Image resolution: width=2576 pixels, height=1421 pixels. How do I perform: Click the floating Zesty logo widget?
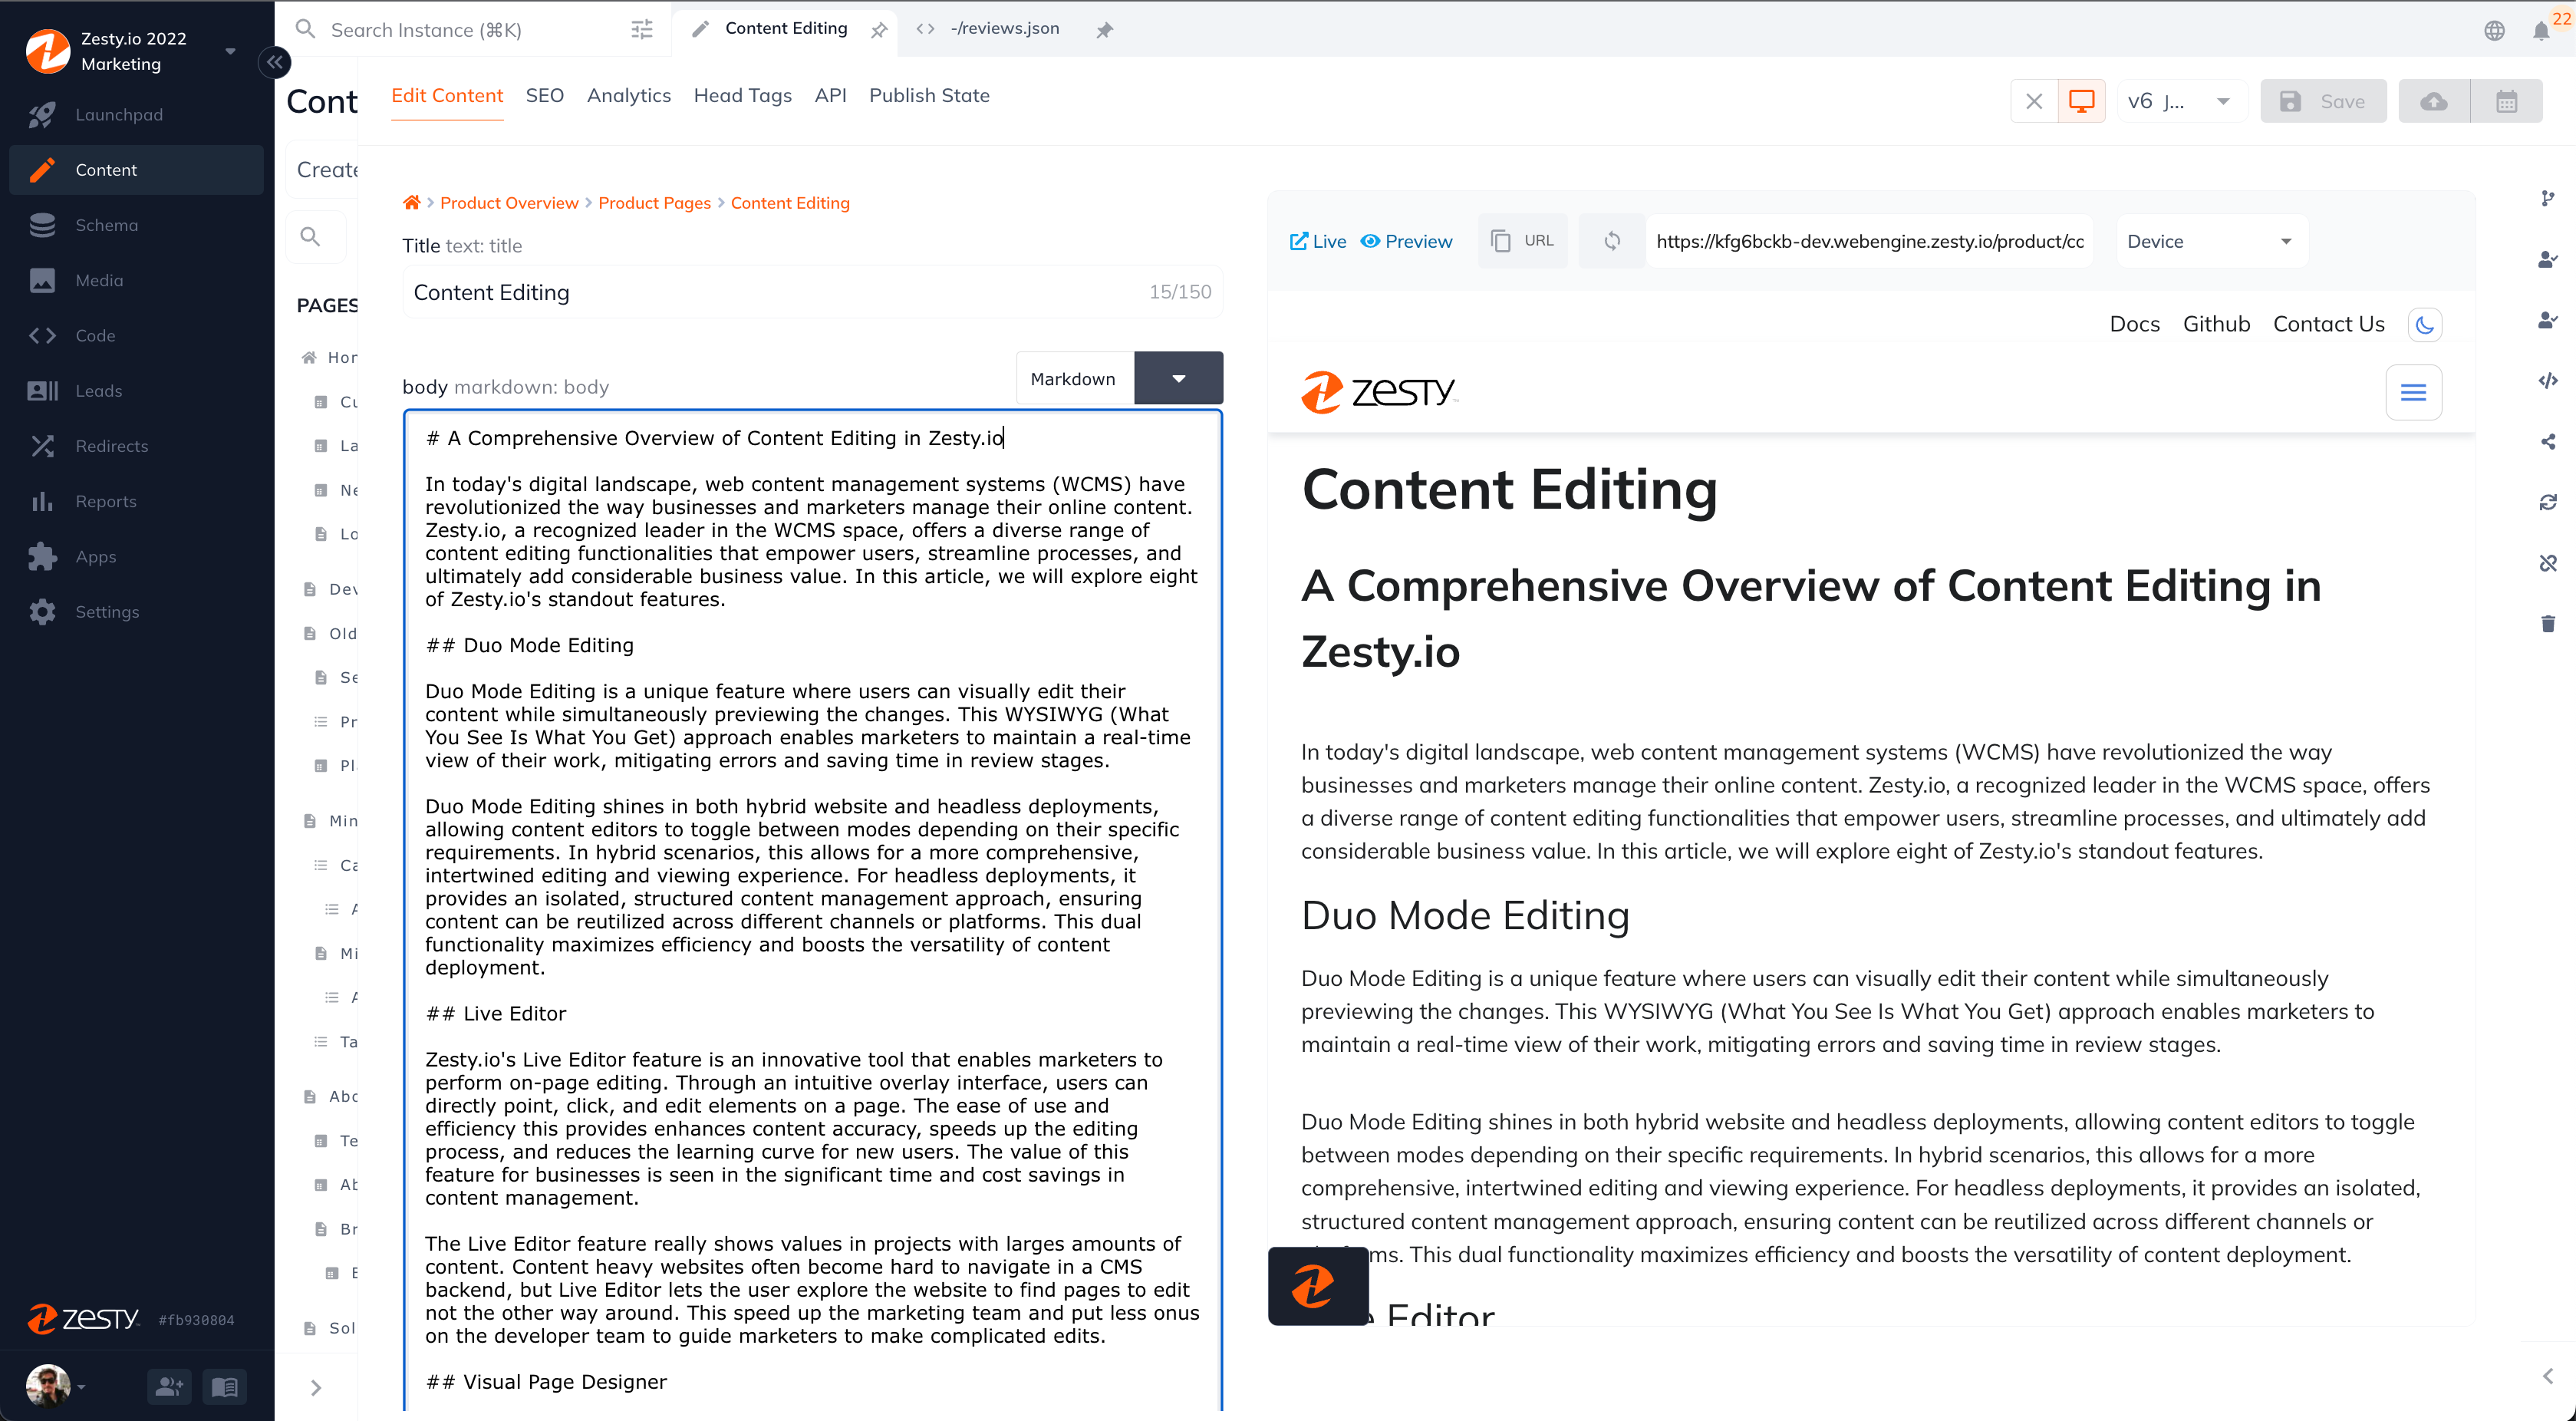(1317, 1286)
